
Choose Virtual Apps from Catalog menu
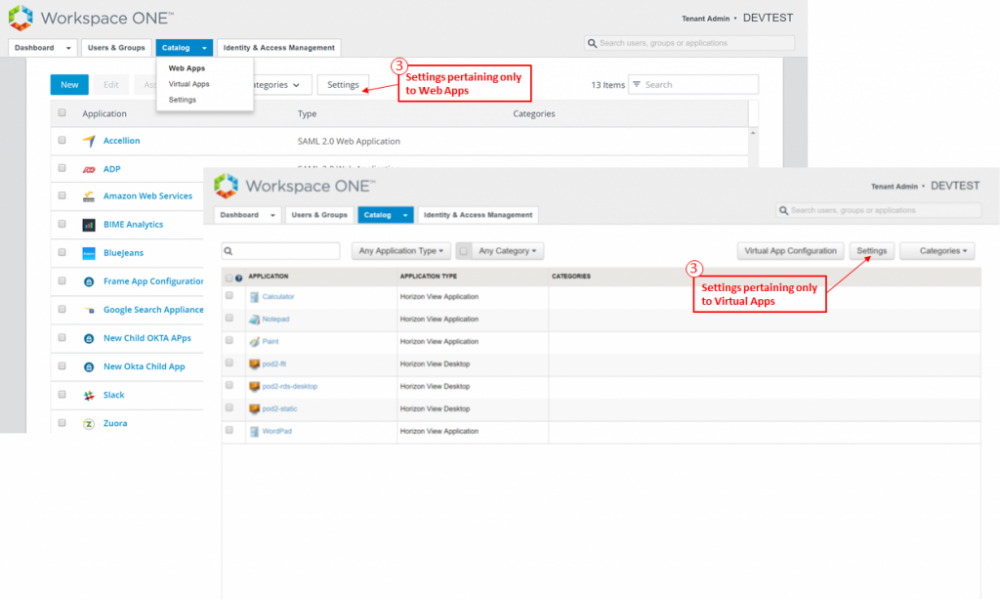pyautogui.click(x=188, y=84)
